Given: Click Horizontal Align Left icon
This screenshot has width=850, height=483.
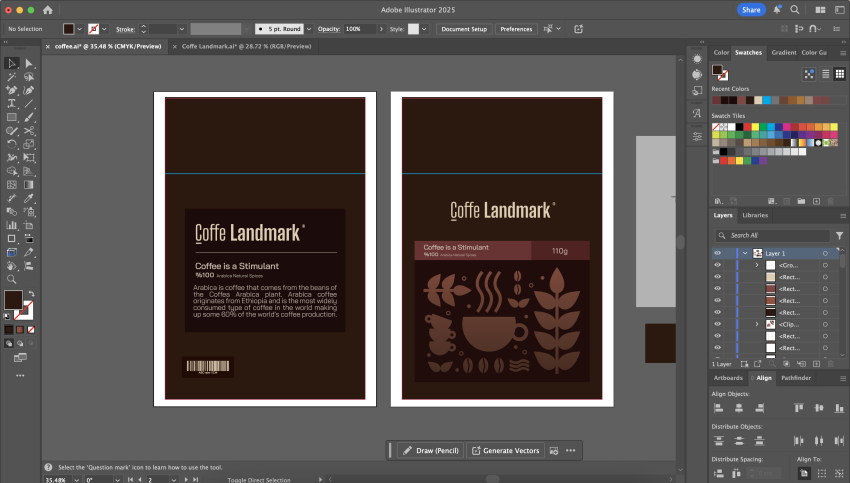Looking at the screenshot, I should (718, 408).
